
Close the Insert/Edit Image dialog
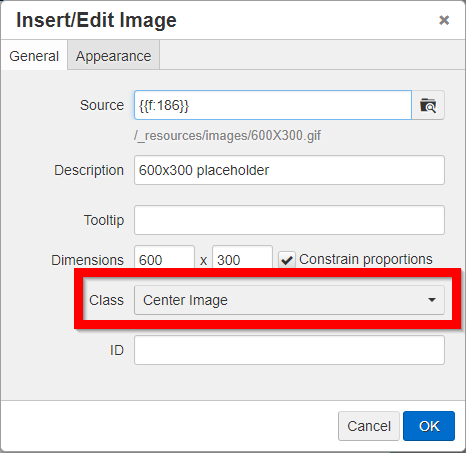444,20
